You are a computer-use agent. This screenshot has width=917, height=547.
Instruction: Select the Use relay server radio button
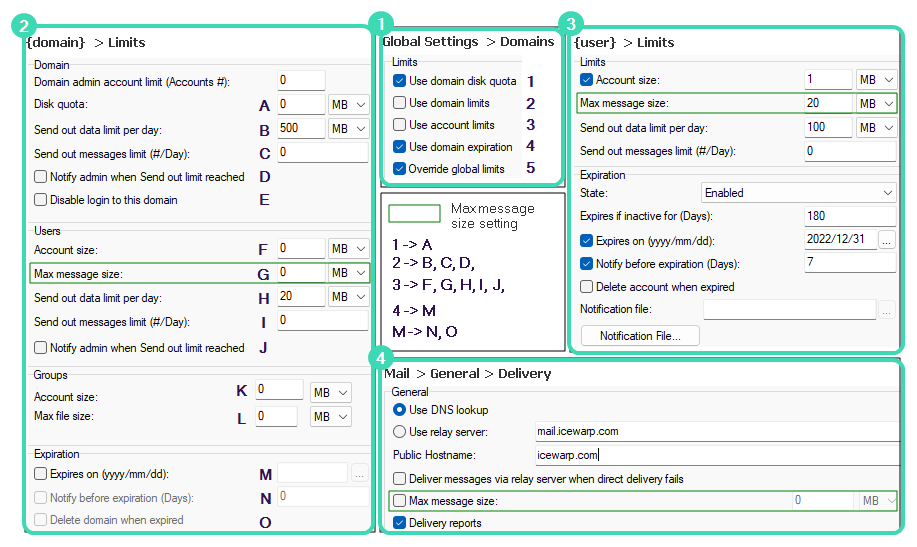click(399, 432)
